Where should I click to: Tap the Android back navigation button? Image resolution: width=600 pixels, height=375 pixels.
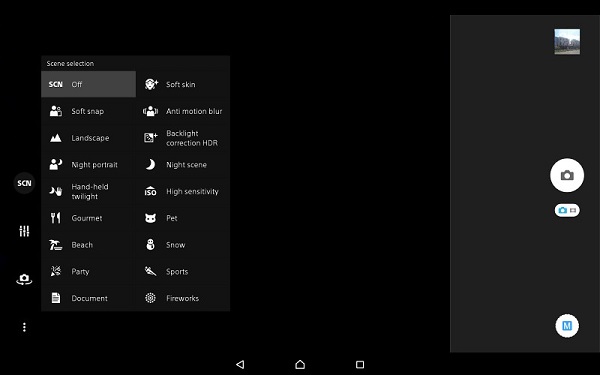coord(240,364)
